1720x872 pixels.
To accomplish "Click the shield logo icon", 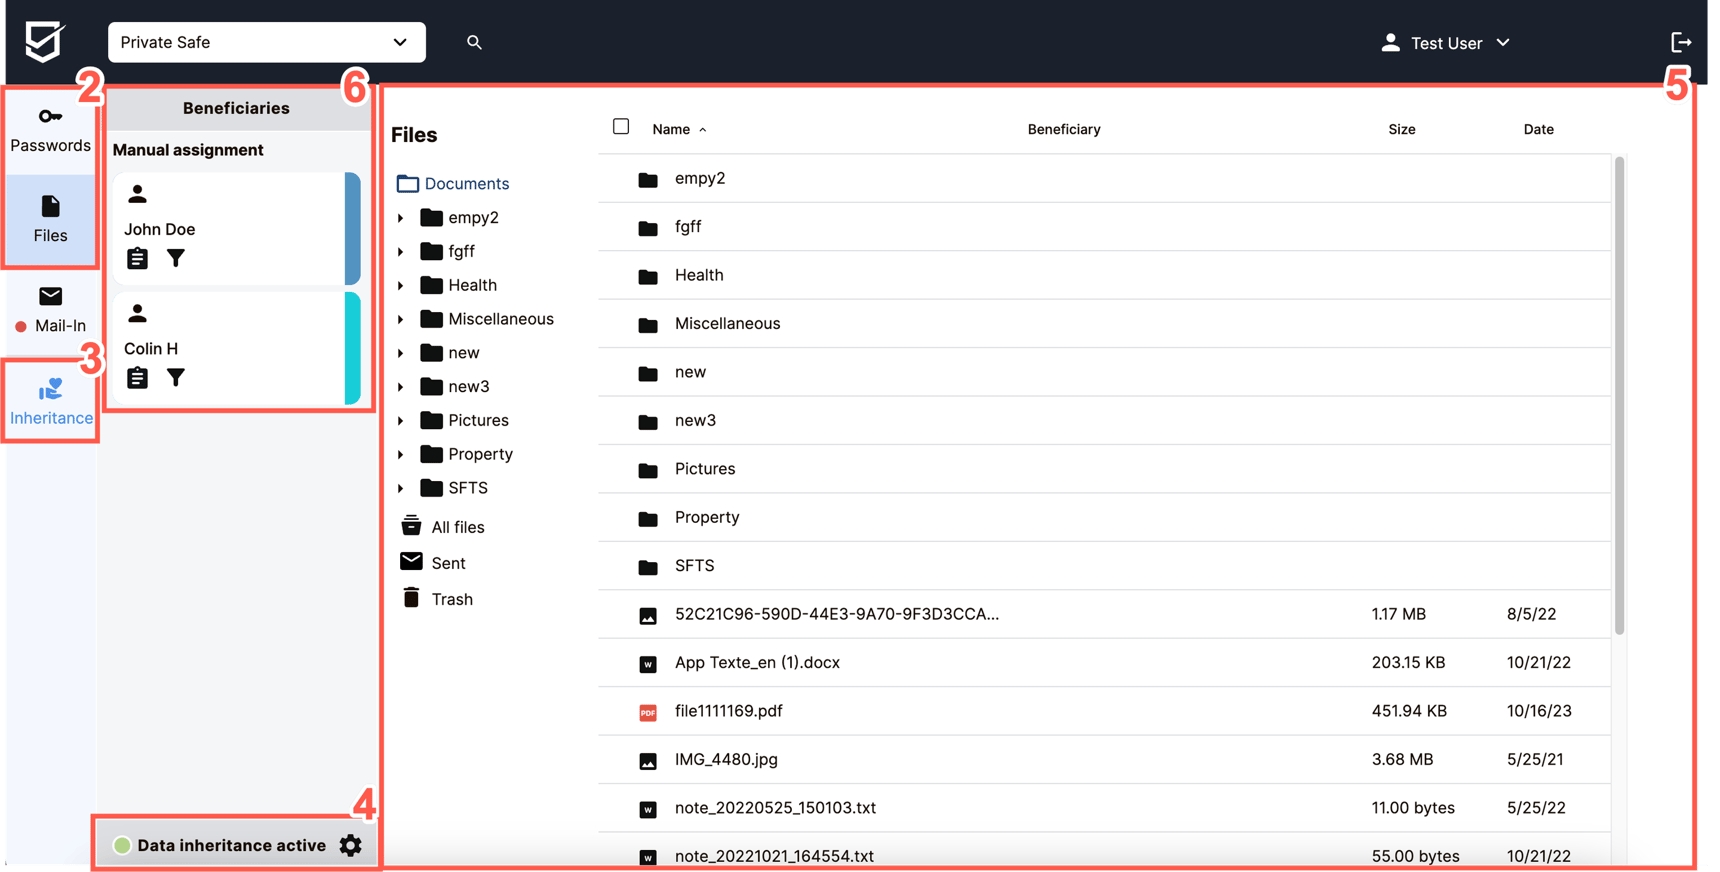I will coord(44,42).
